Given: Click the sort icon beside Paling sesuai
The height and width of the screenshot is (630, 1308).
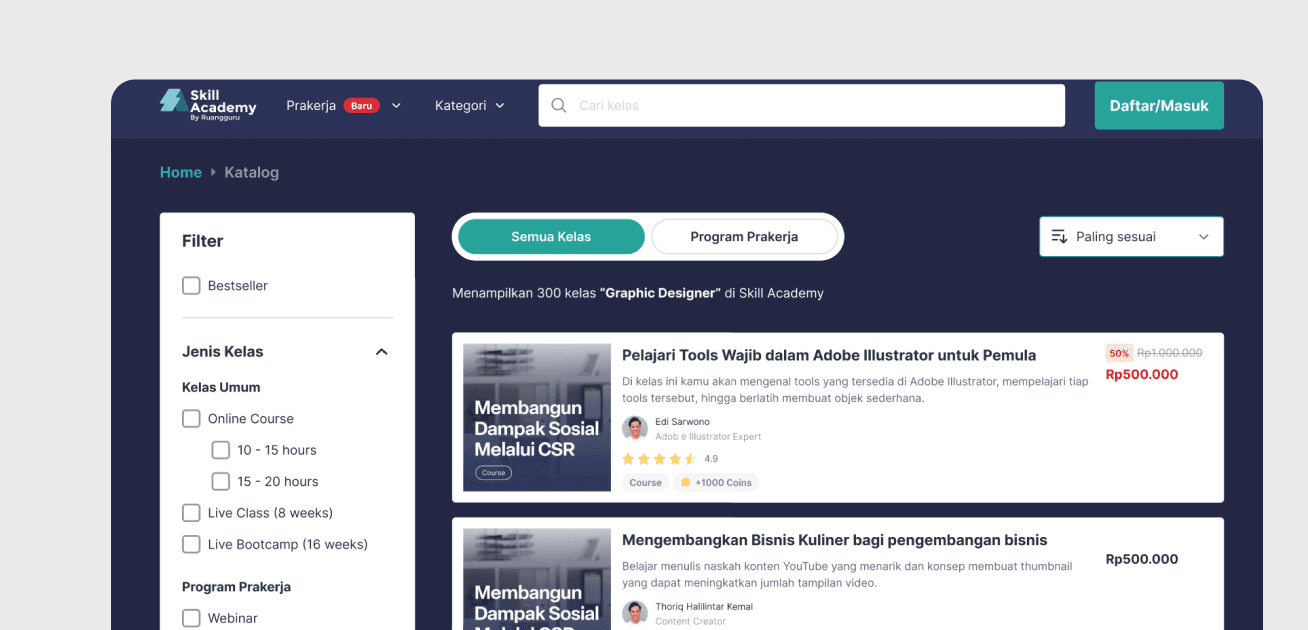Looking at the screenshot, I should click(x=1059, y=237).
